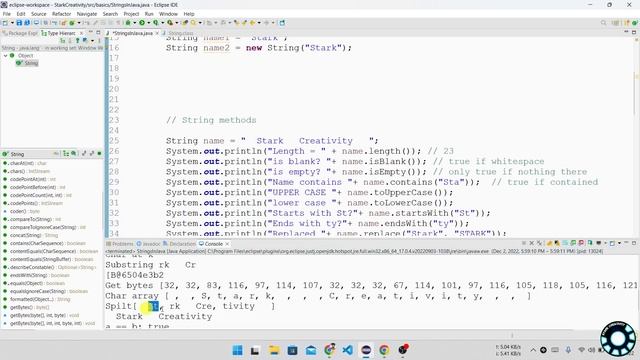The height and width of the screenshot is (360, 640).
Task: Open the Java perspective icon
Action: (627, 23)
